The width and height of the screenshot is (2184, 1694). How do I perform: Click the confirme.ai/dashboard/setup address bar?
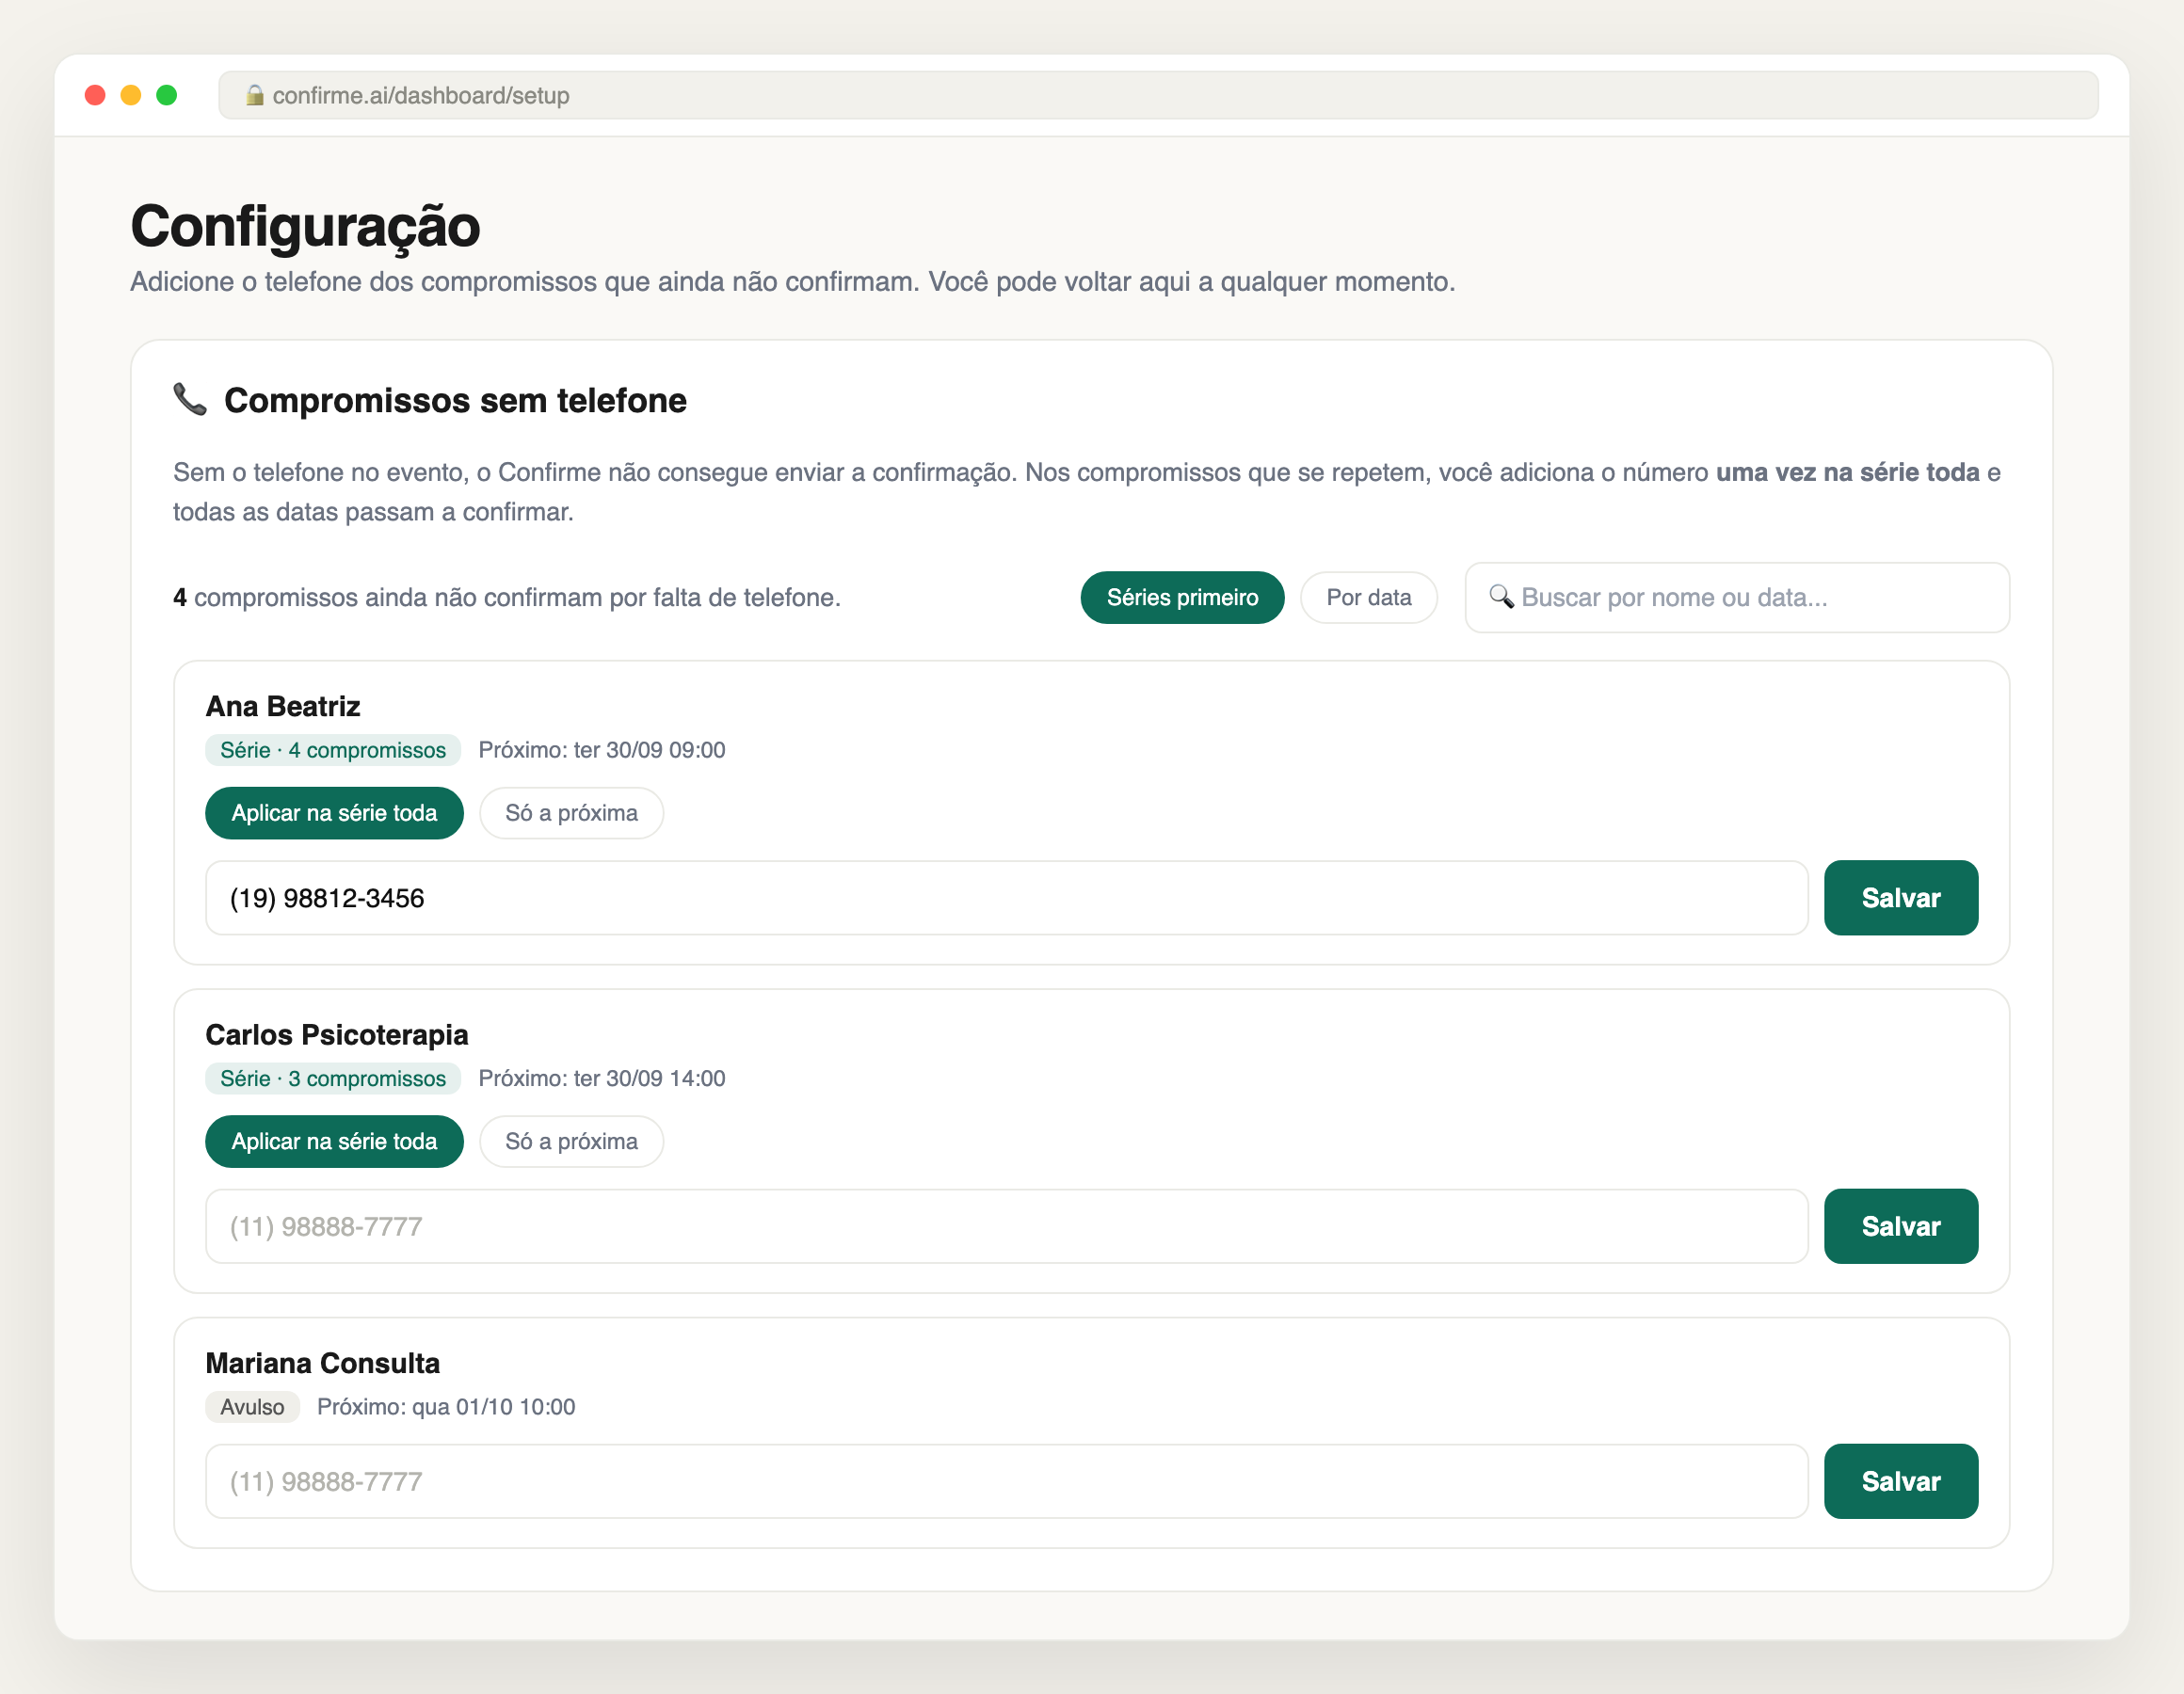1158,95
